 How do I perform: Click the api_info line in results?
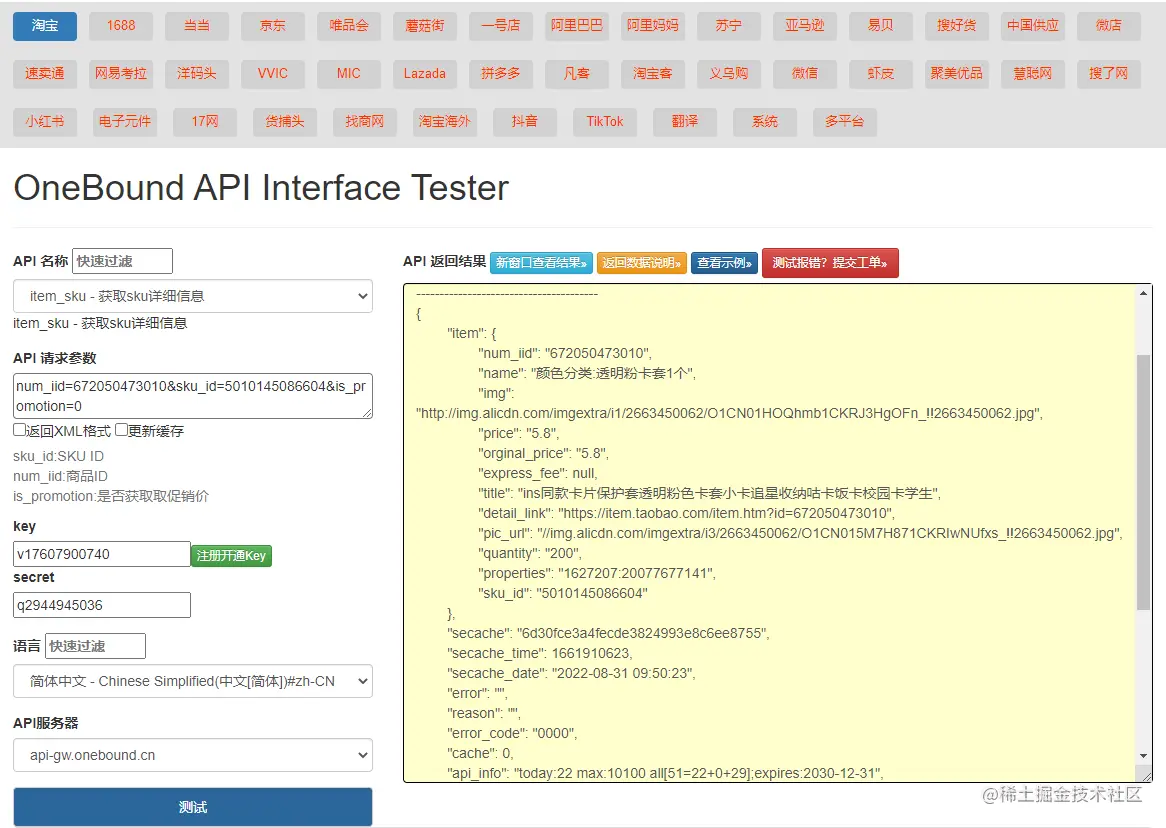(666, 774)
